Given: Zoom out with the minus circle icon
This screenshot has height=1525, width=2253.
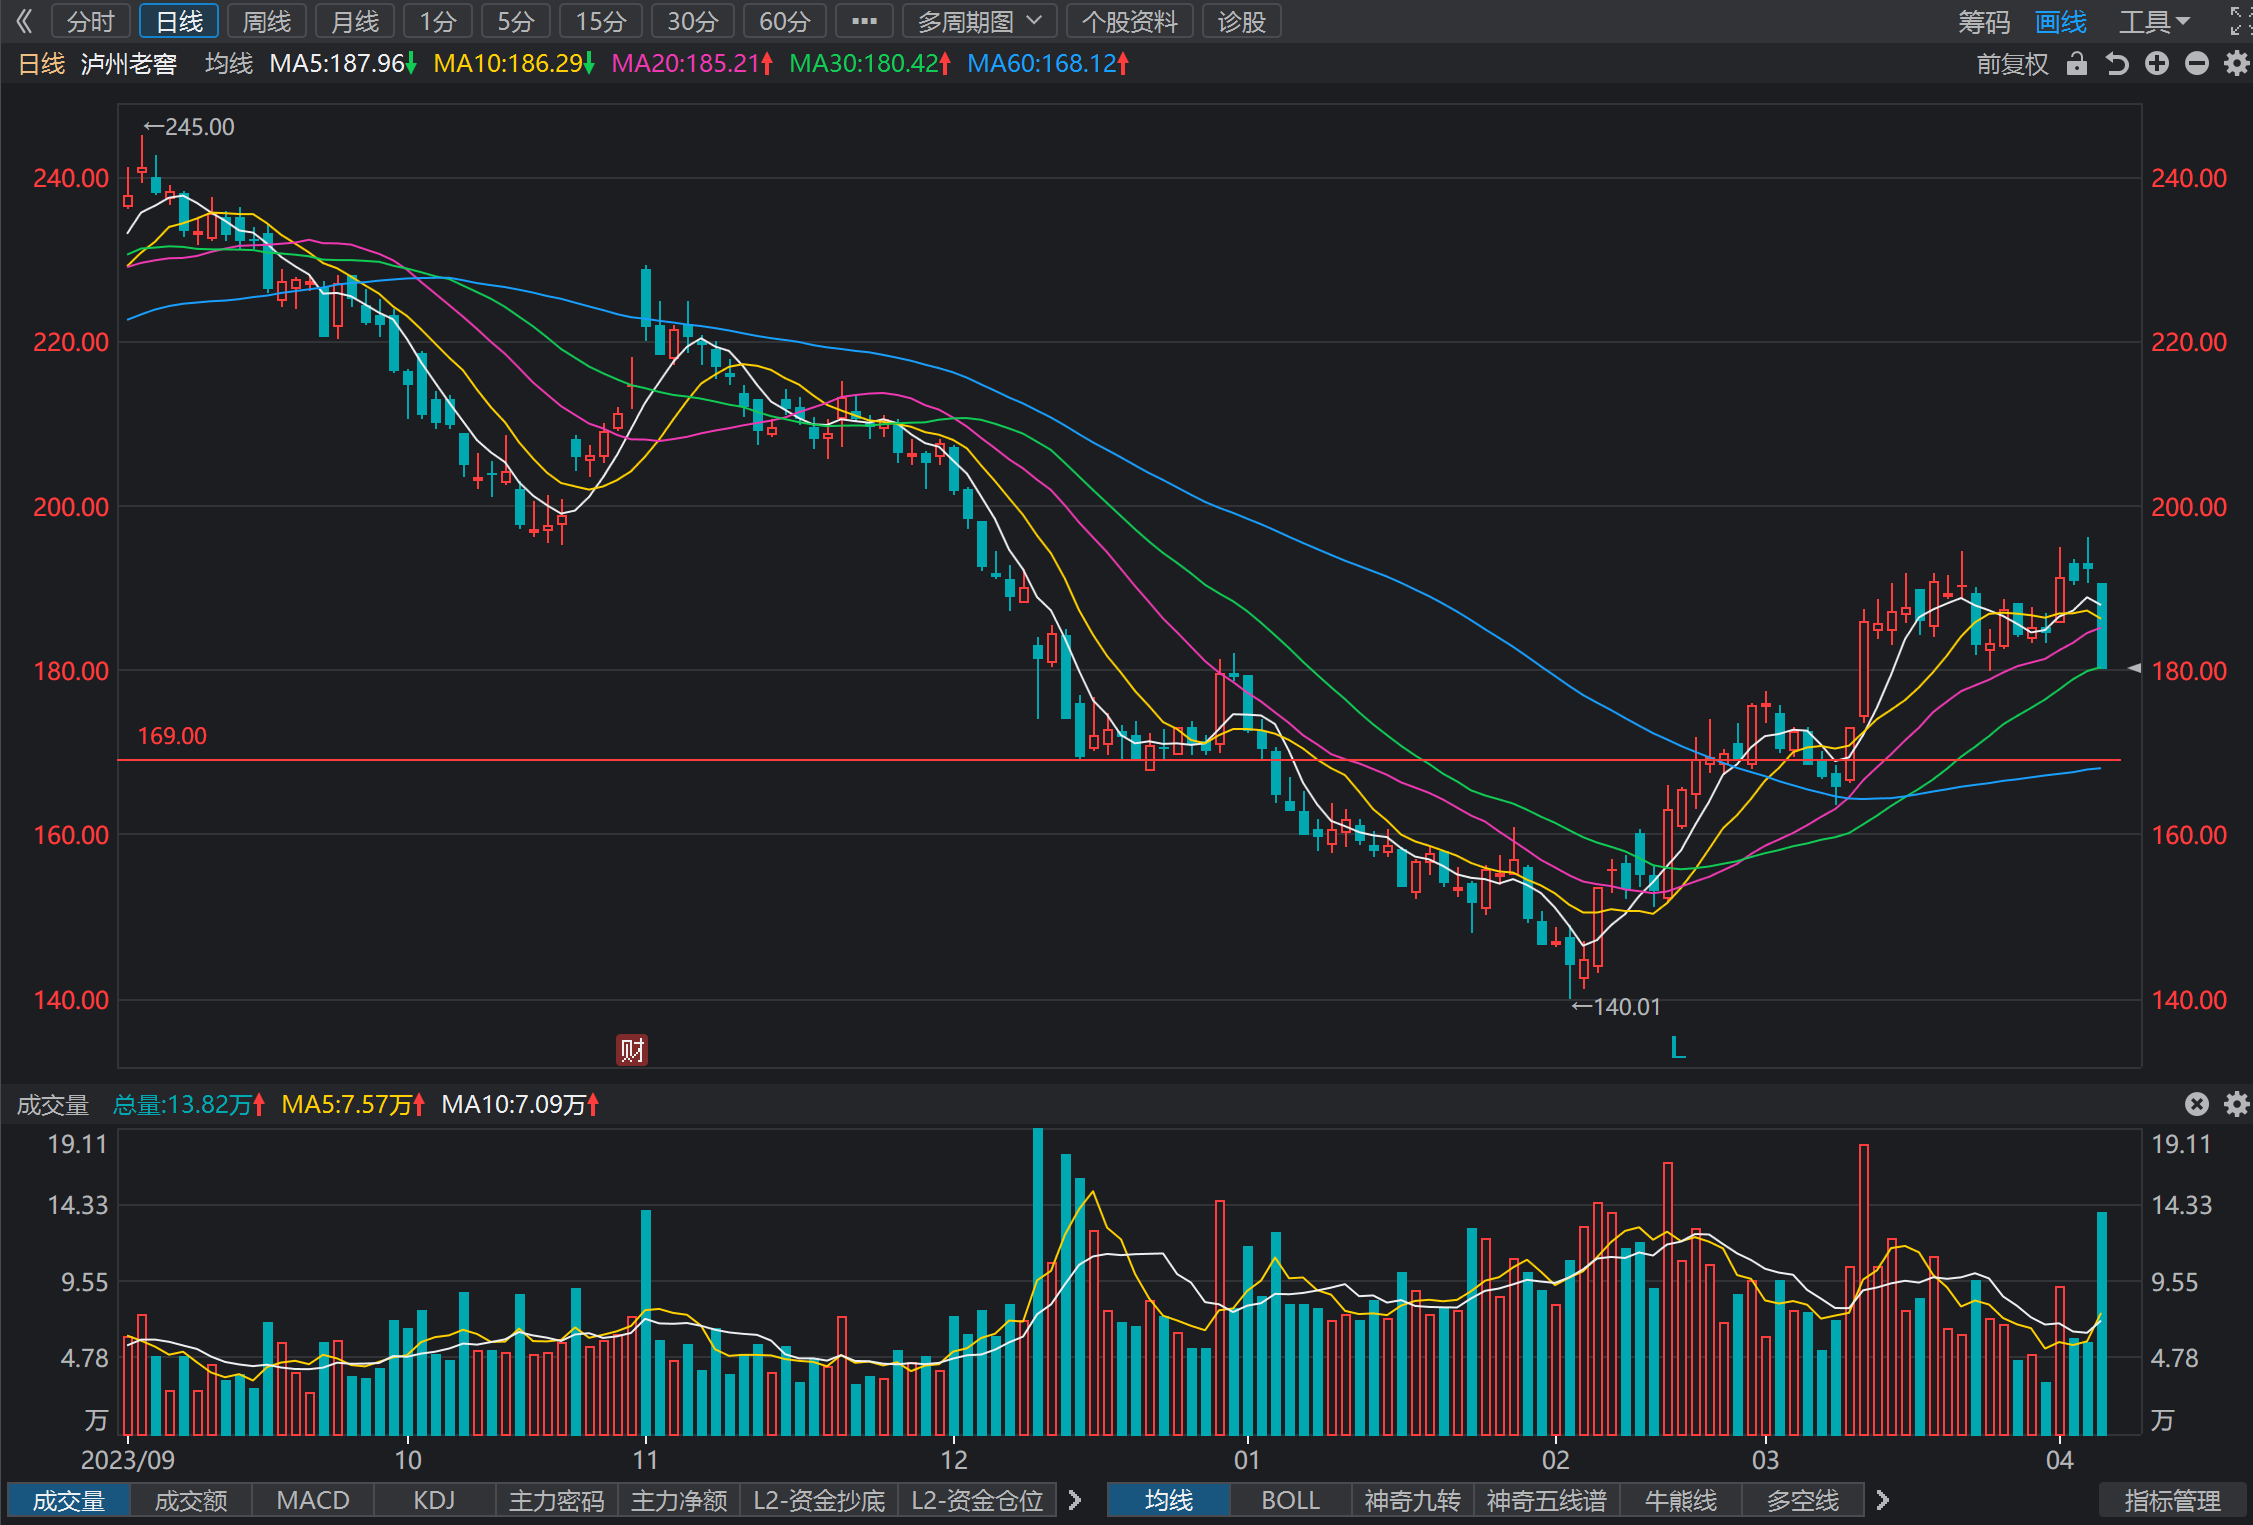Looking at the screenshot, I should [2197, 64].
